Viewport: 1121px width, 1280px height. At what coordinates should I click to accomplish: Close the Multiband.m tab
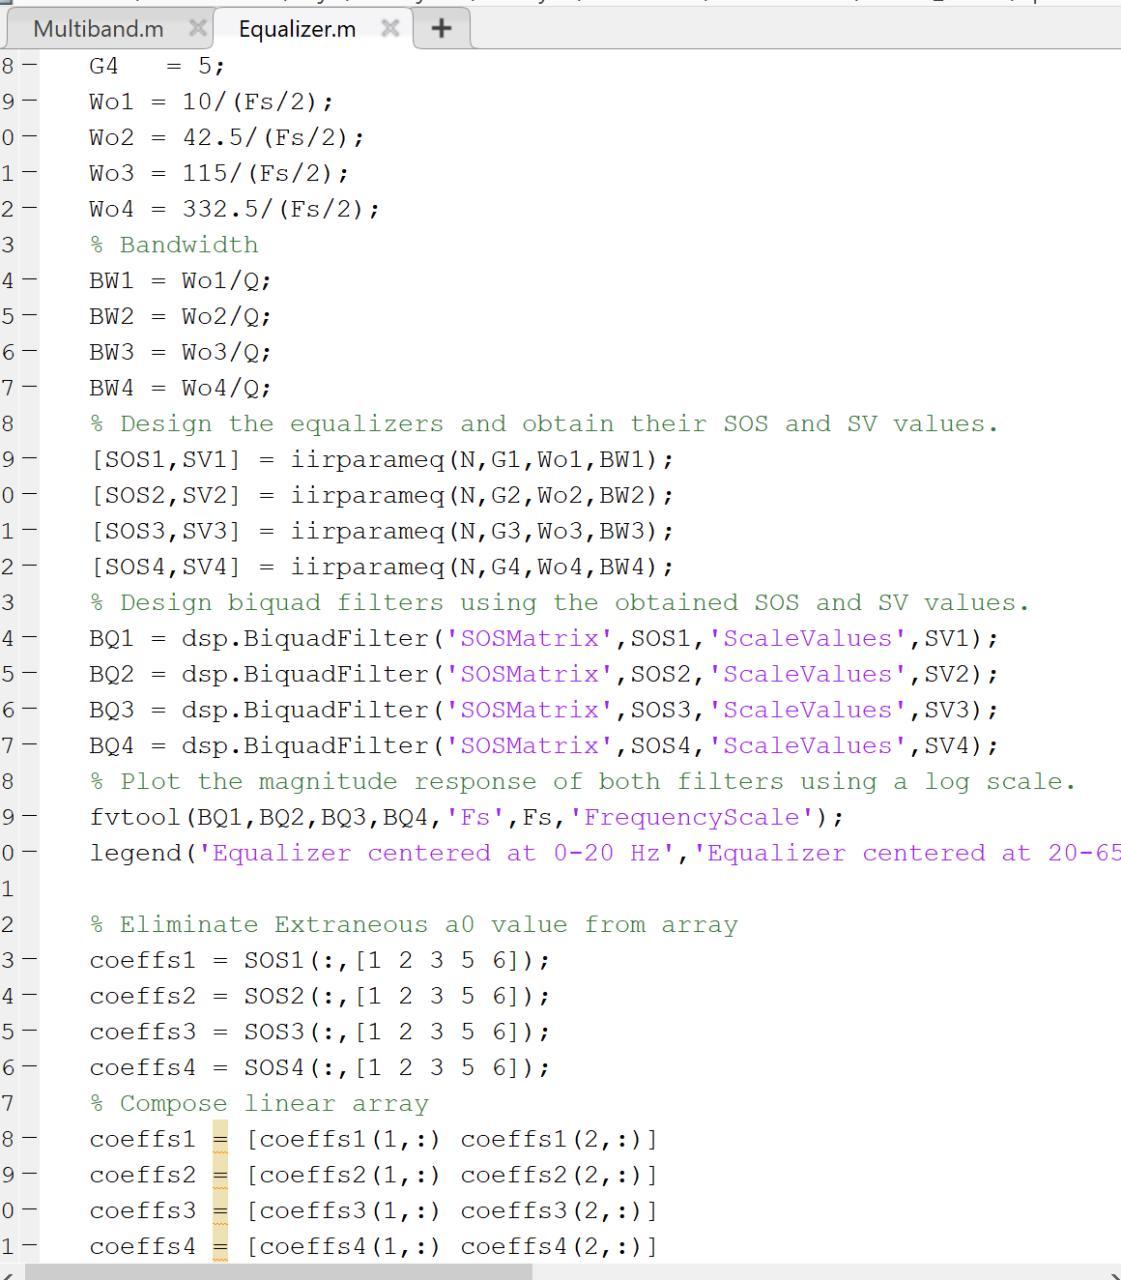[198, 29]
